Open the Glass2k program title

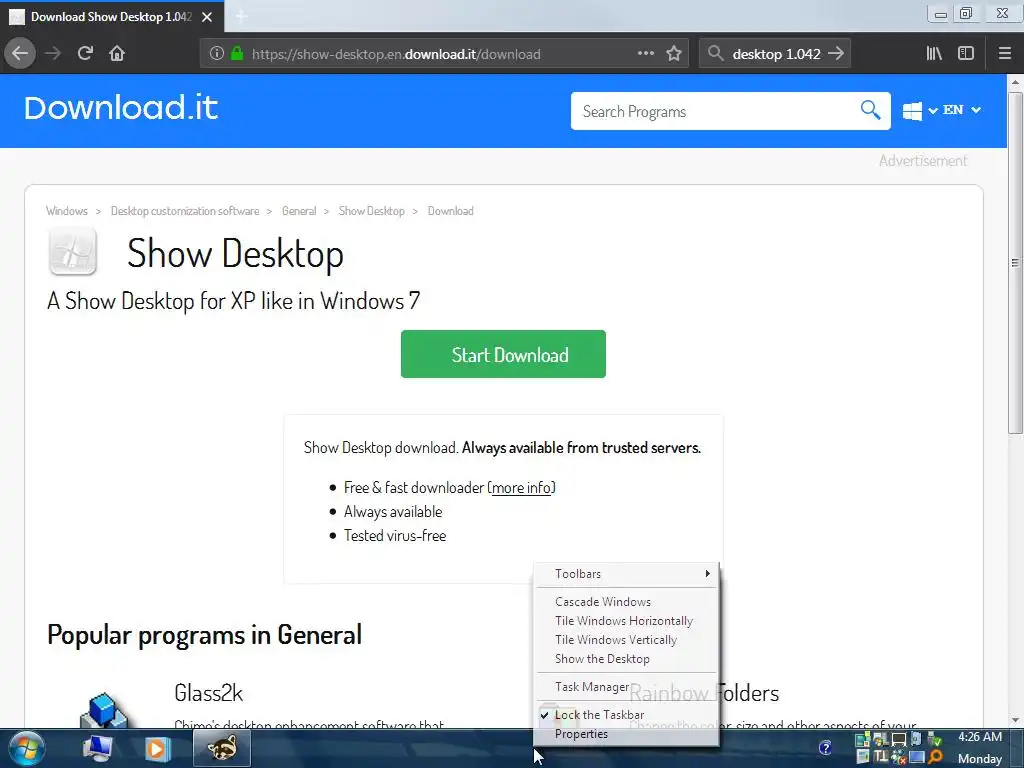click(208, 693)
